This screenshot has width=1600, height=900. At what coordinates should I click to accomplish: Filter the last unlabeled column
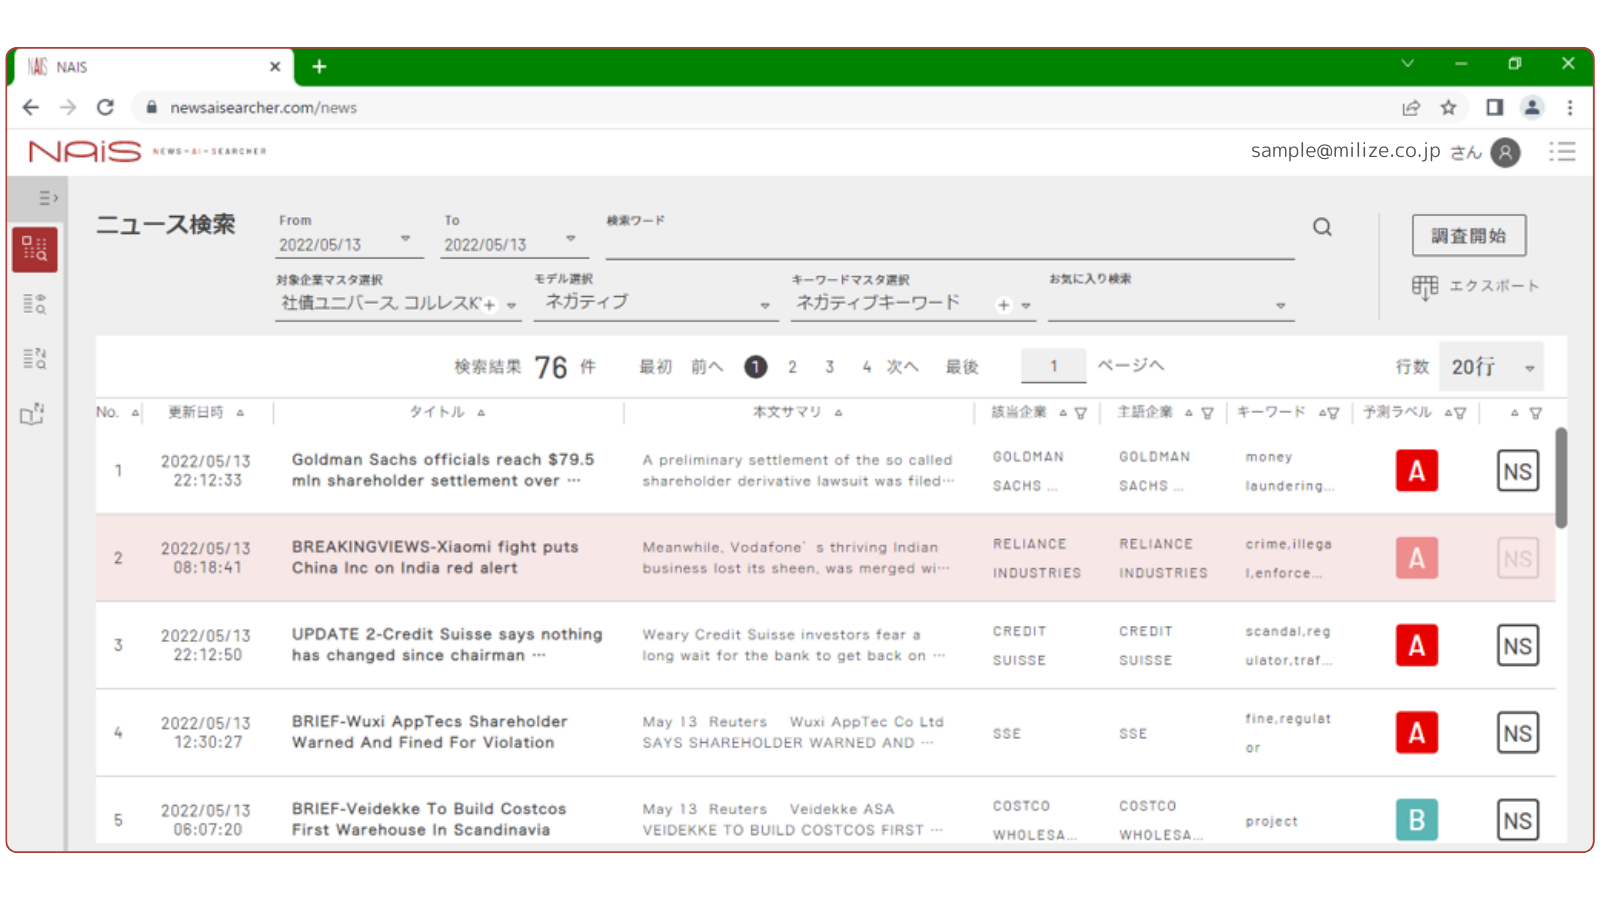click(x=1536, y=413)
